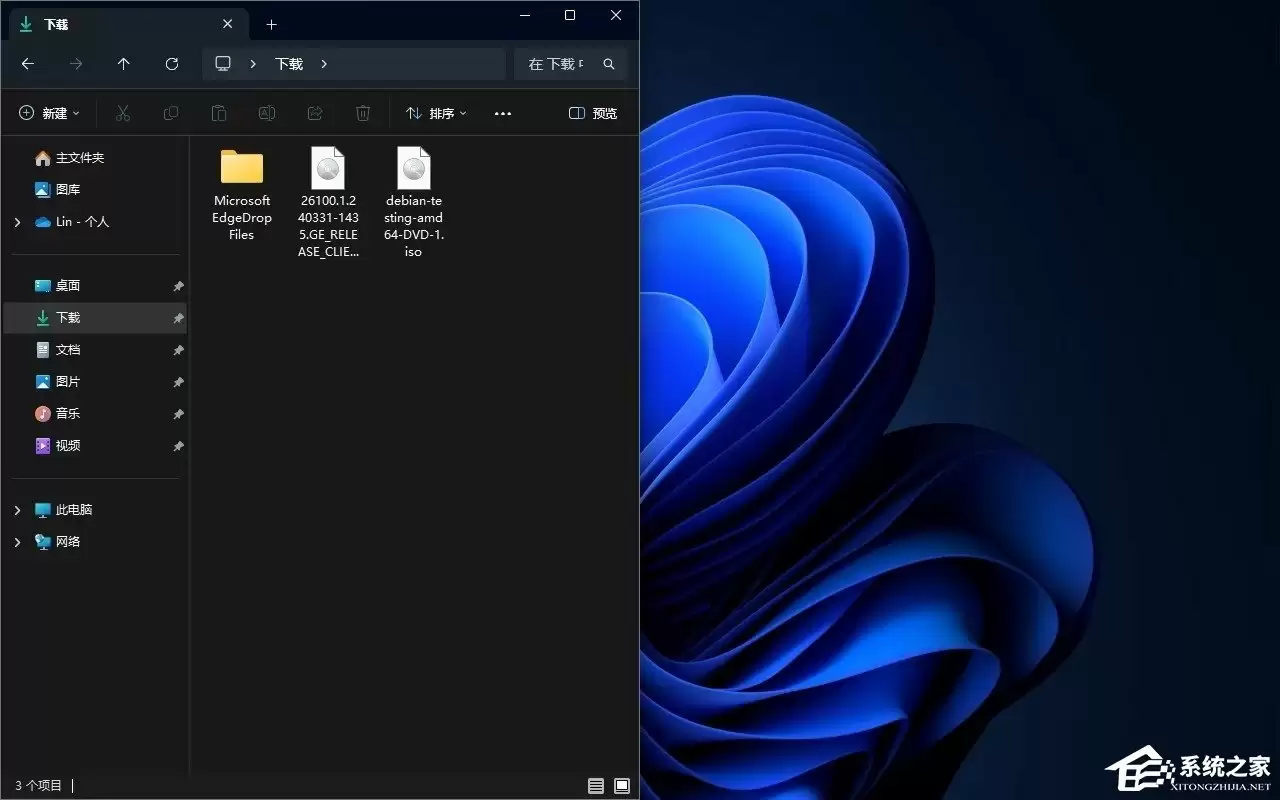
Task: Refresh the current folder view
Action: [171, 63]
